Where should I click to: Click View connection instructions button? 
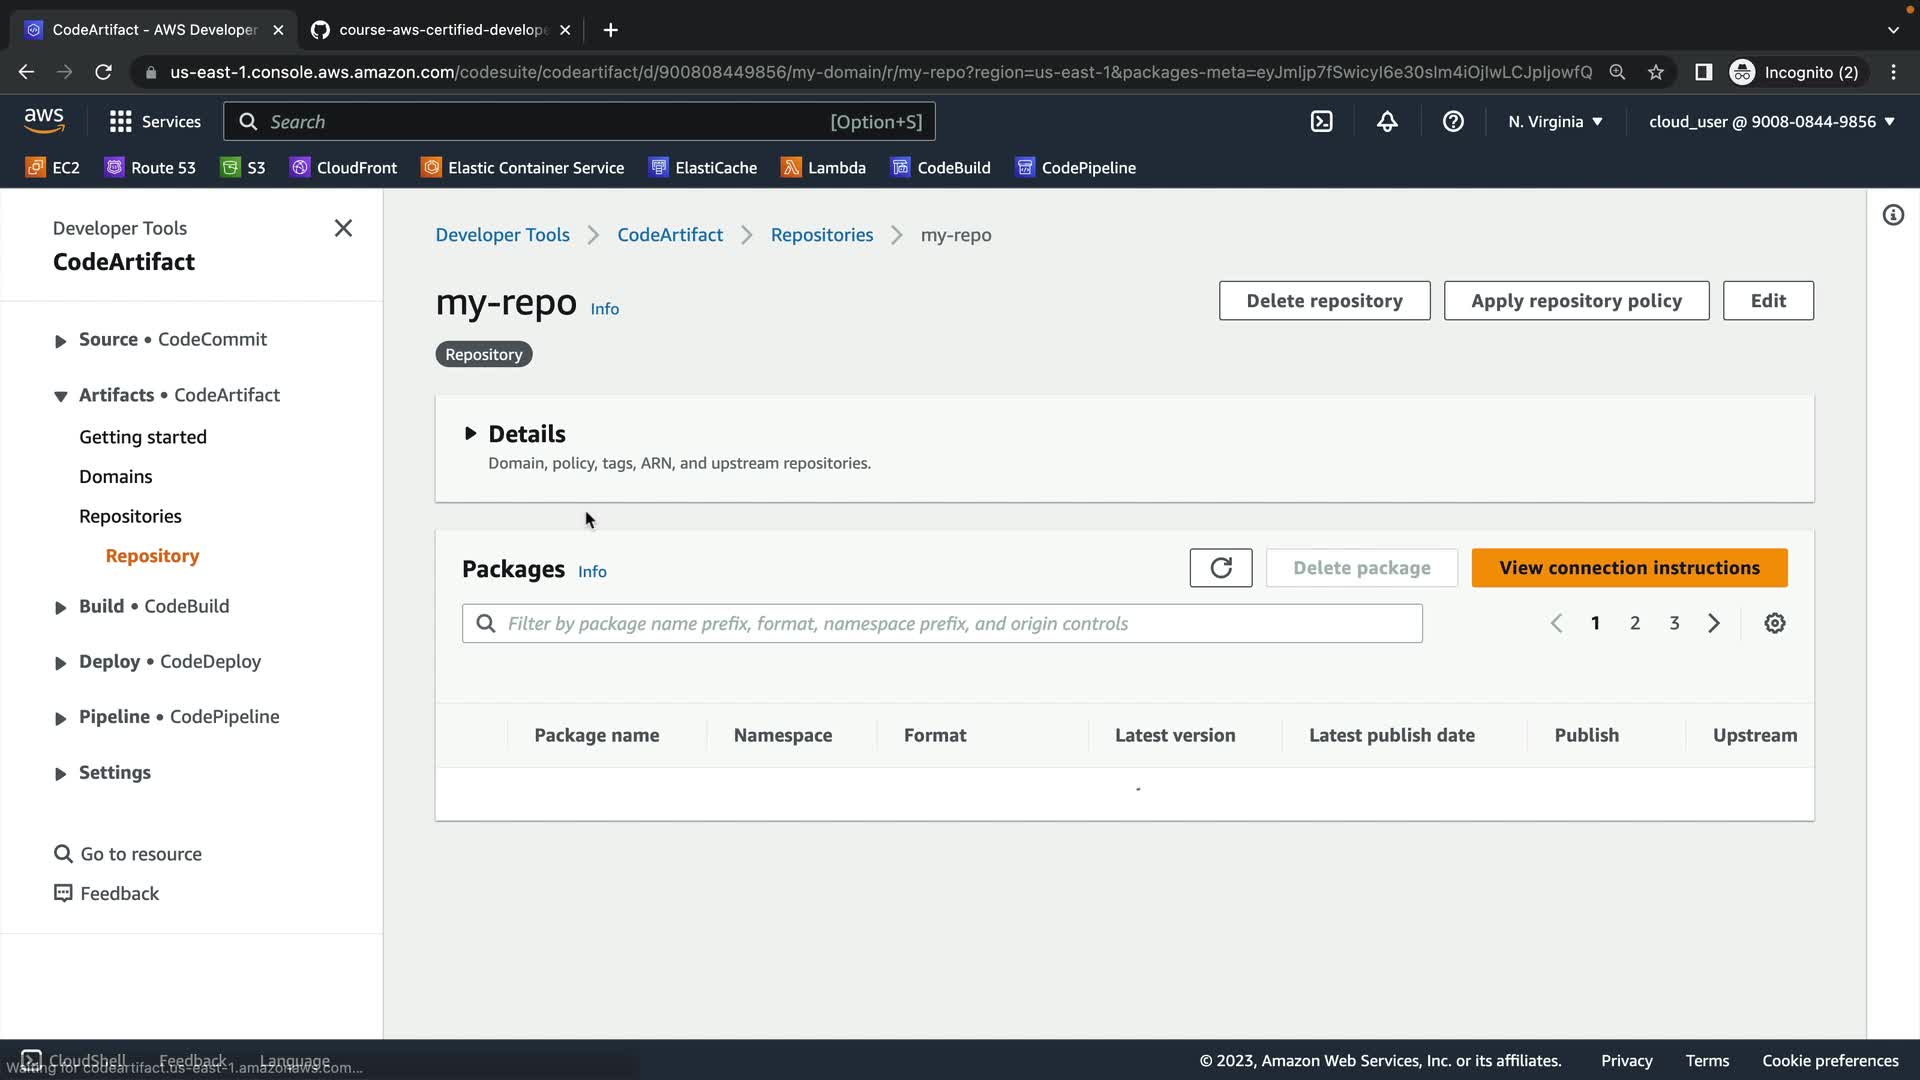tap(1628, 568)
